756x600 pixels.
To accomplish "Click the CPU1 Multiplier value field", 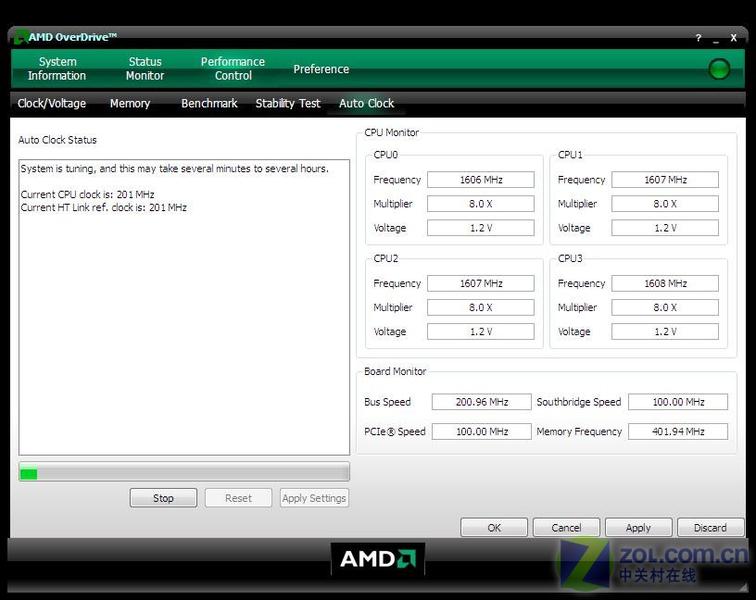I will tap(665, 204).
